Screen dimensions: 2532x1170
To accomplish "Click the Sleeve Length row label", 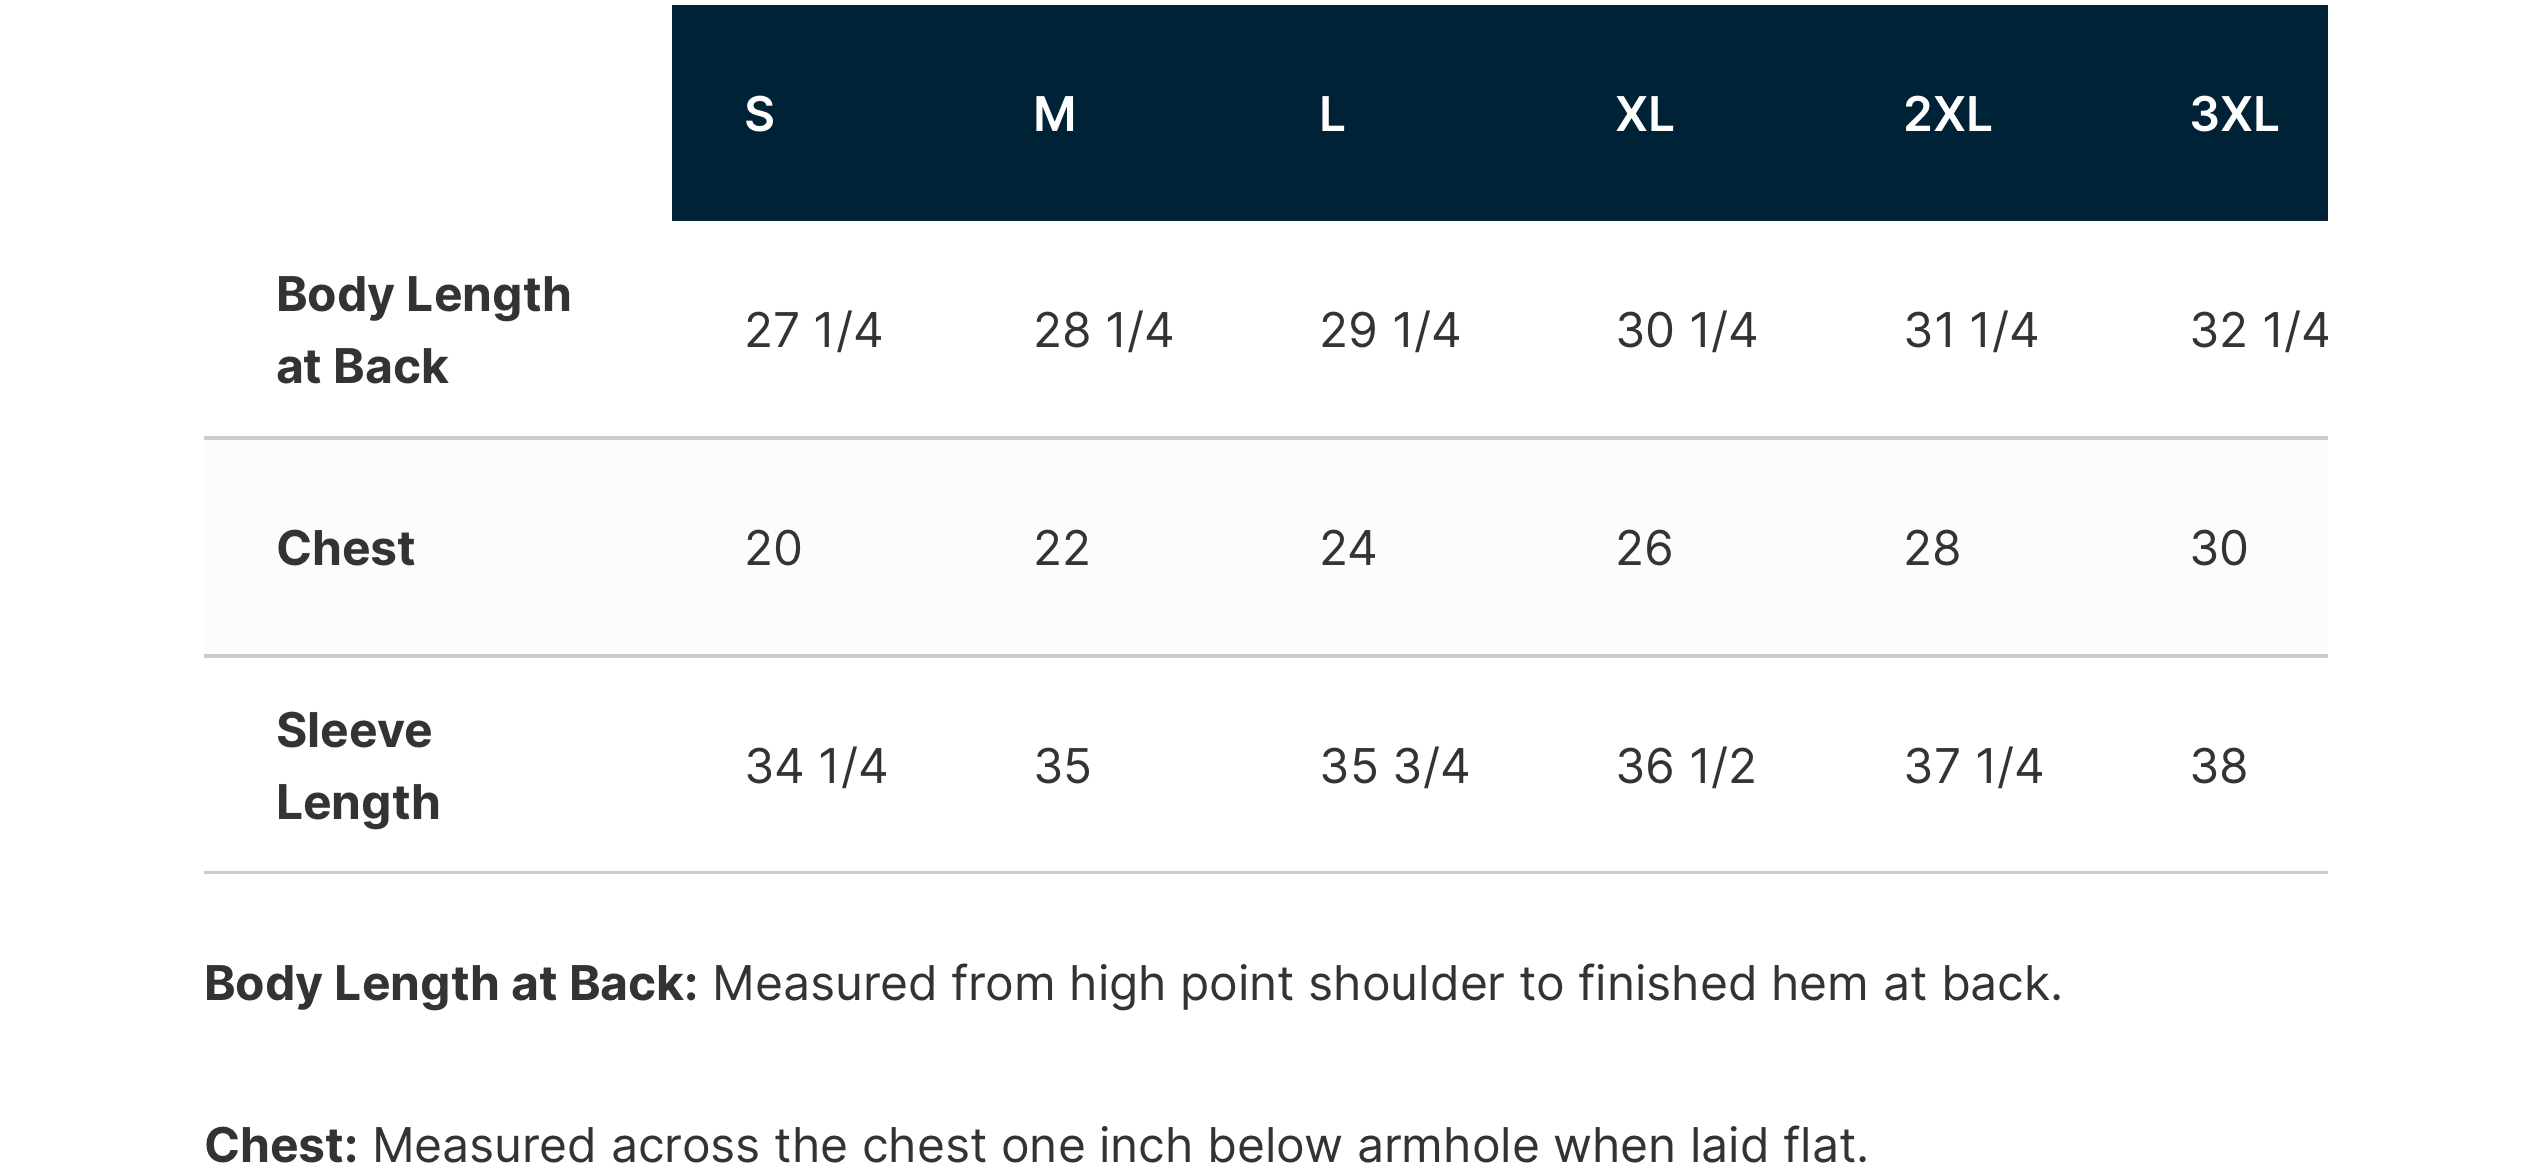I will coord(357,766).
